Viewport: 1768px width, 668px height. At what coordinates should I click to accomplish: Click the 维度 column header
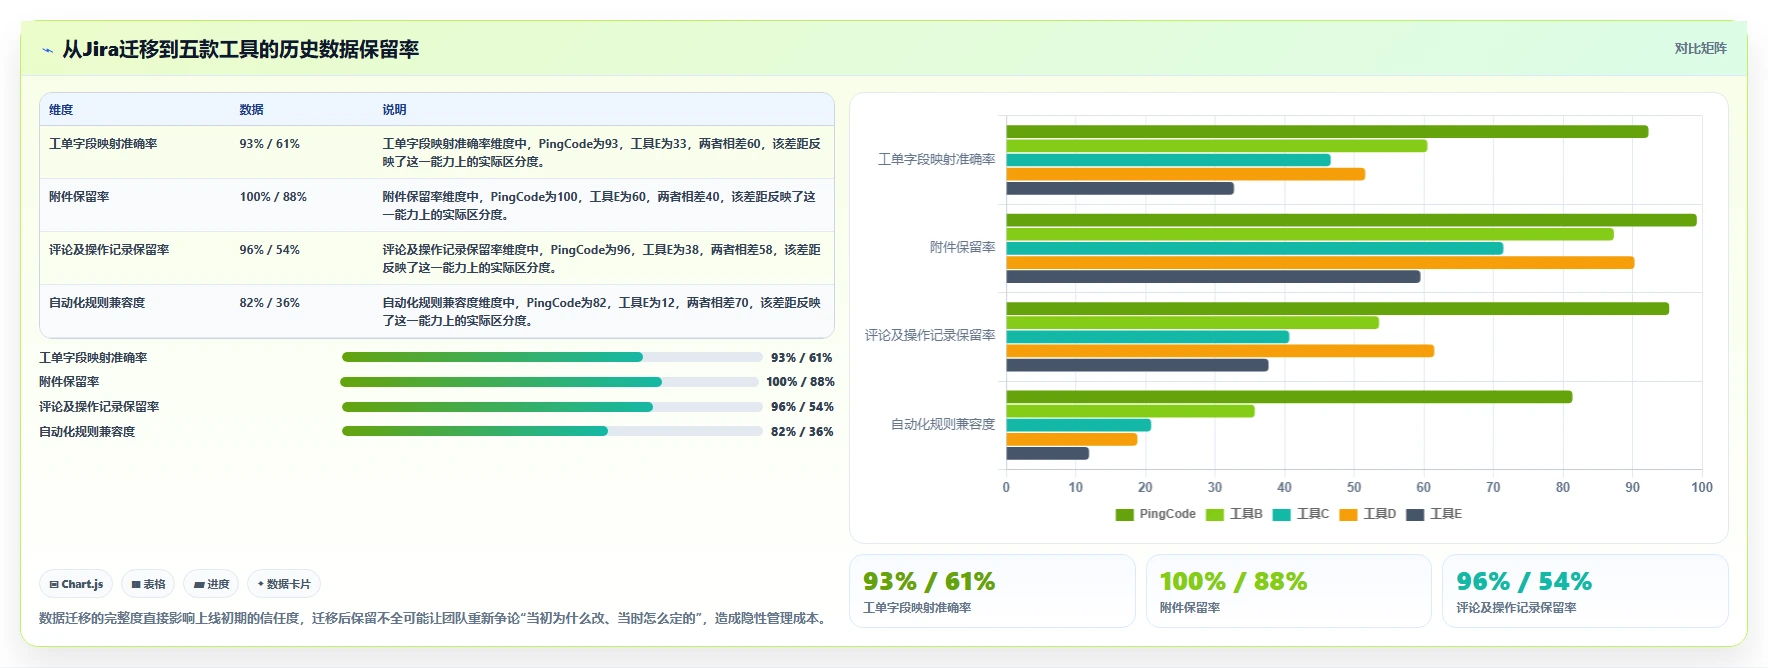[x=61, y=110]
